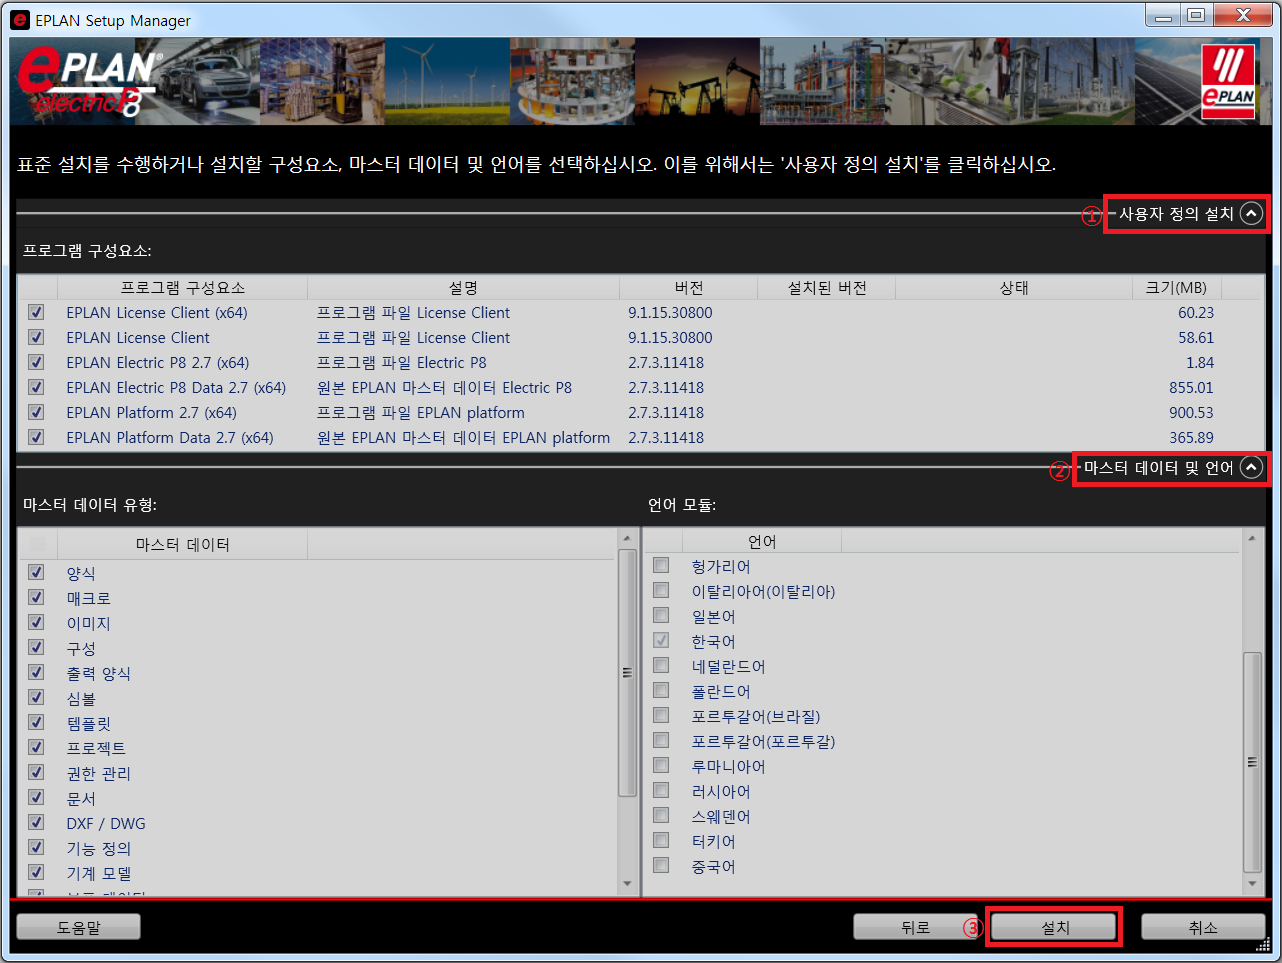Sort by 설치된 버전 column header
Image resolution: width=1282 pixels, height=963 pixels.
826,288
